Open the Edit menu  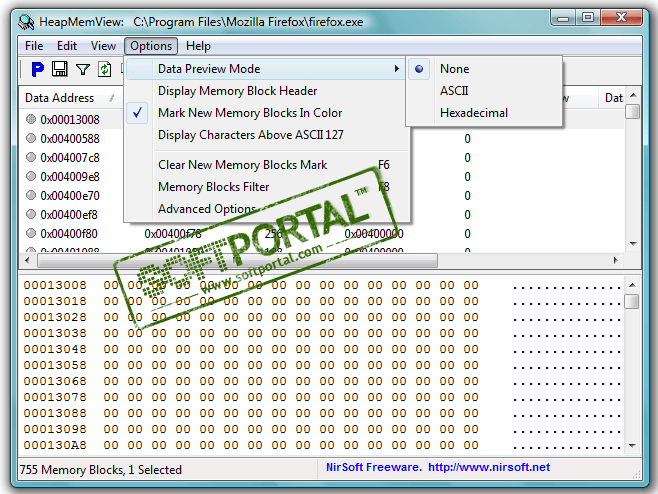pyautogui.click(x=67, y=46)
